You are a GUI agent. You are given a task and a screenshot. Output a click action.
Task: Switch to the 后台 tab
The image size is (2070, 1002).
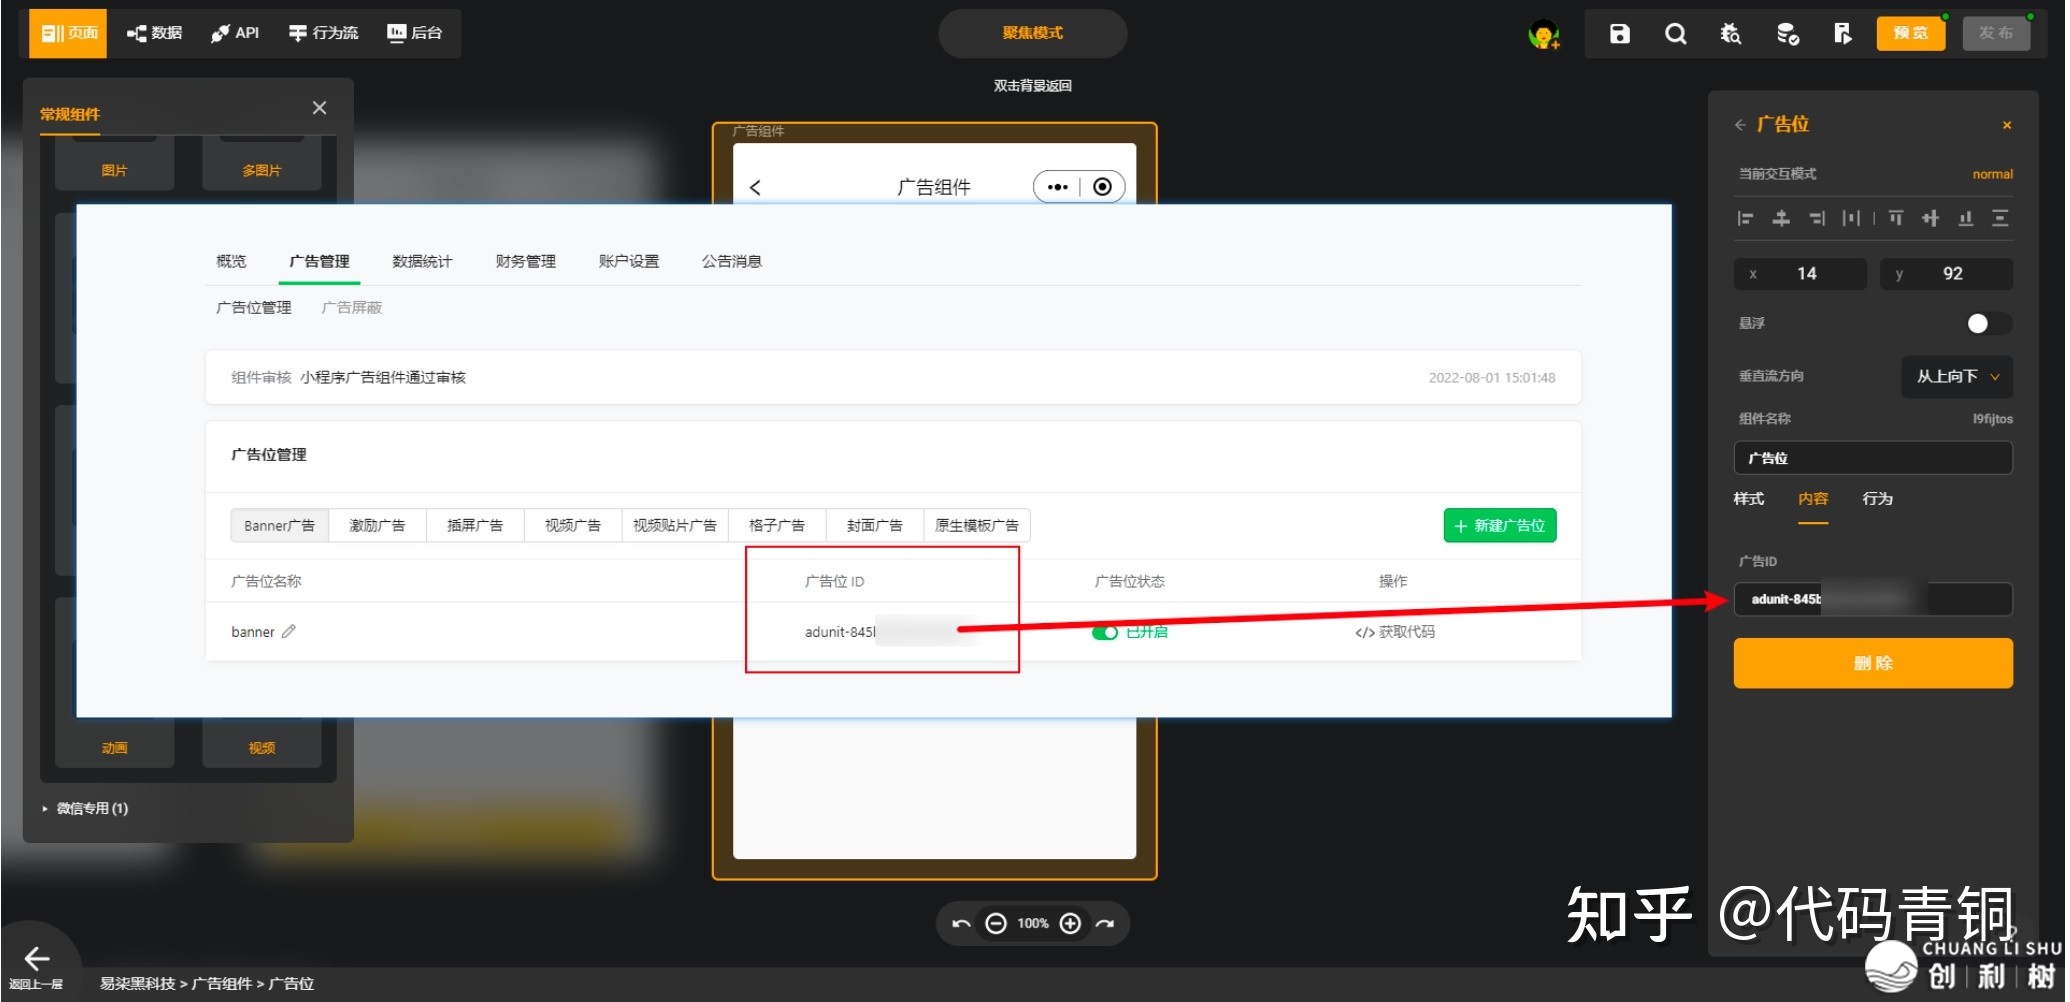point(415,34)
